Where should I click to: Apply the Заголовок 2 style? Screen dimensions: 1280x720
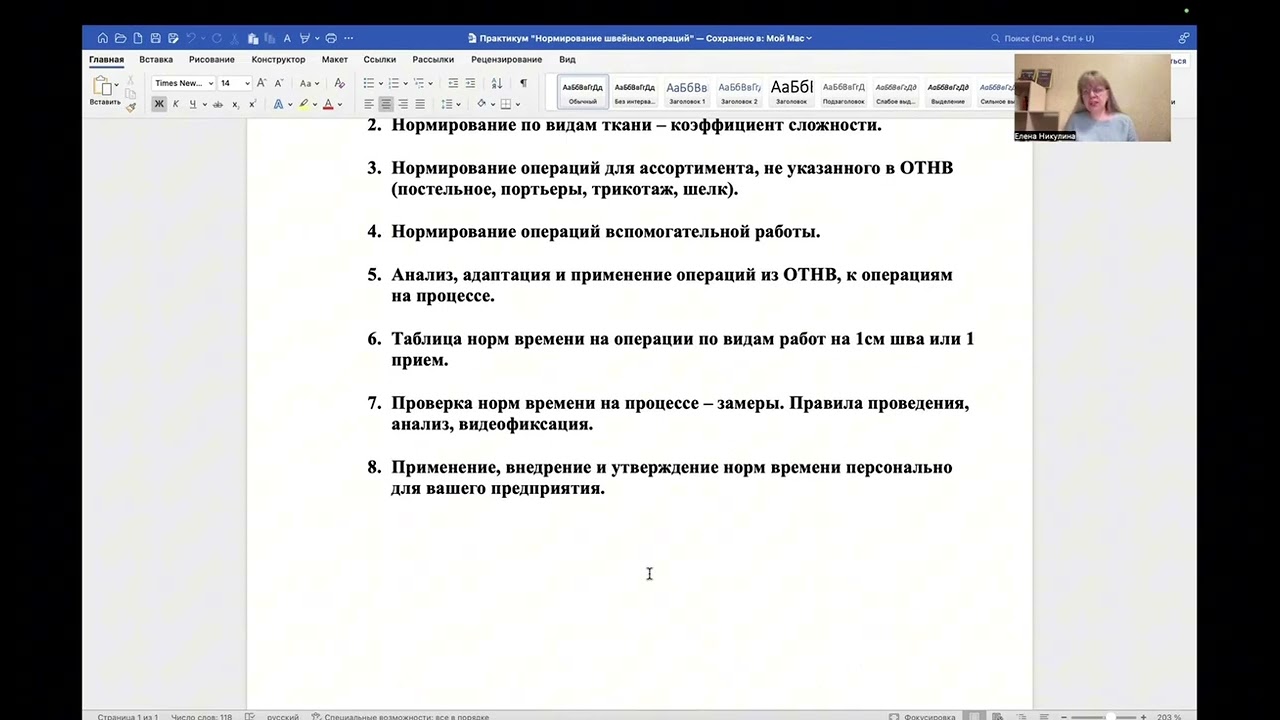point(739,92)
